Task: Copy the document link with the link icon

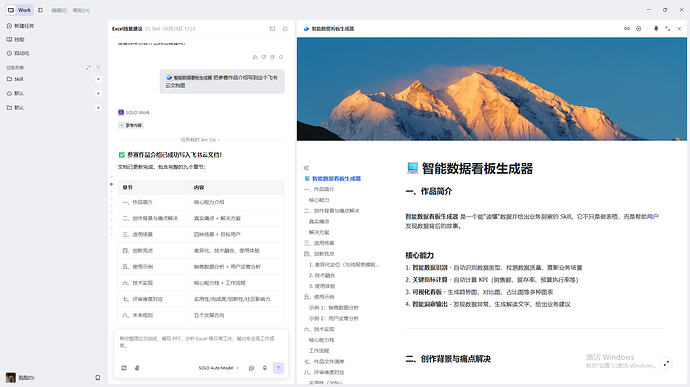Action: 627,29
